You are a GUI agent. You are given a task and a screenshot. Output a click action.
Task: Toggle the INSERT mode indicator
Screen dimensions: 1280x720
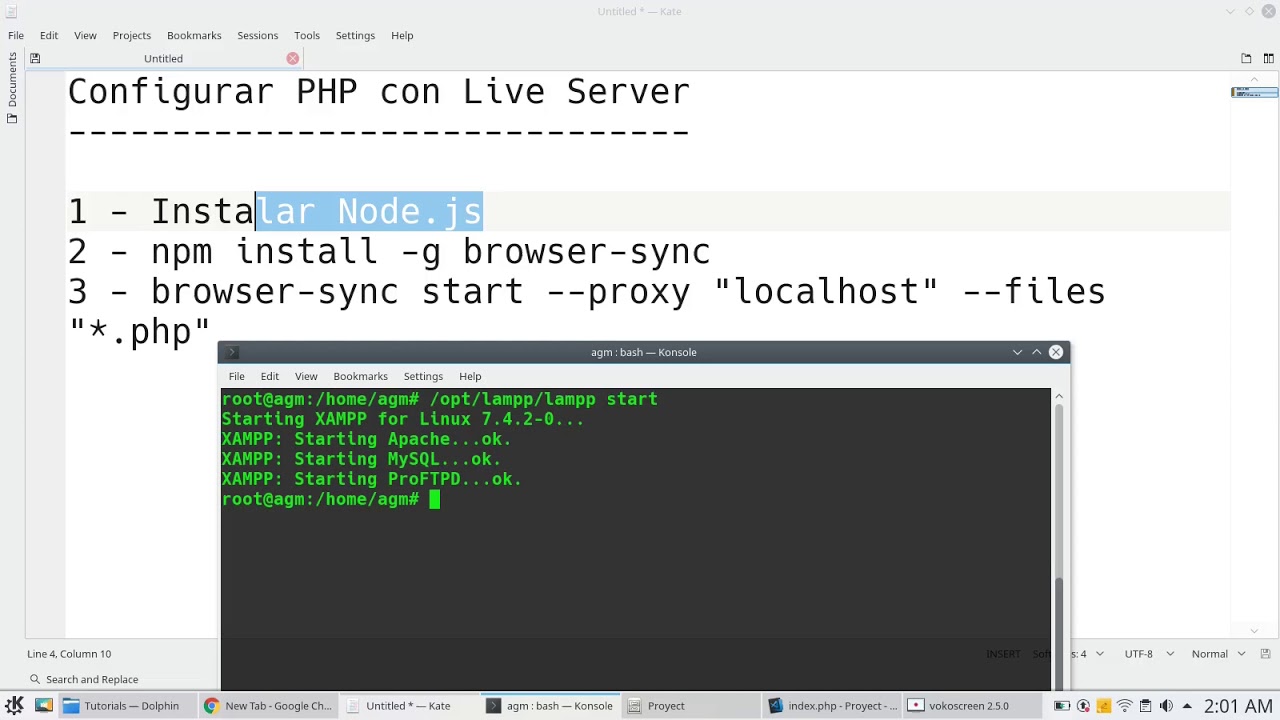pos(1003,654)
